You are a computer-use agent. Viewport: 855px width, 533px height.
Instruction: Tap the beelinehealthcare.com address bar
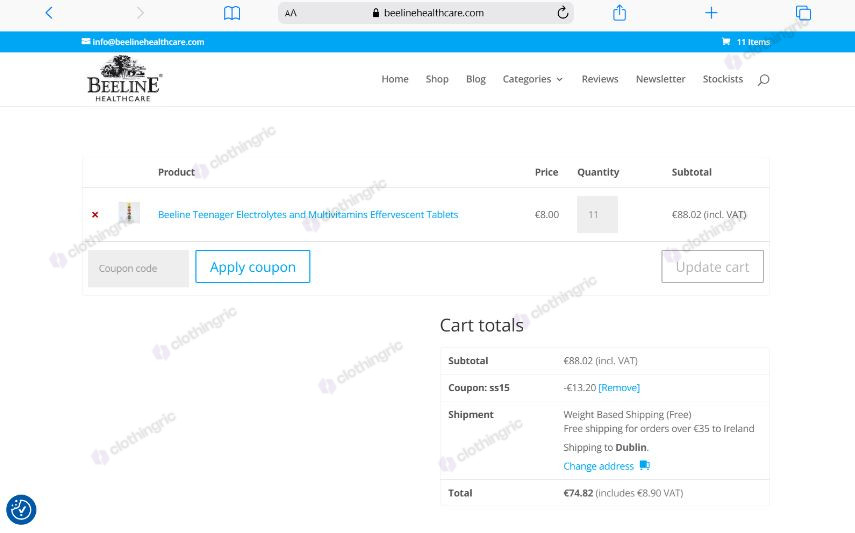coord(426,13)
